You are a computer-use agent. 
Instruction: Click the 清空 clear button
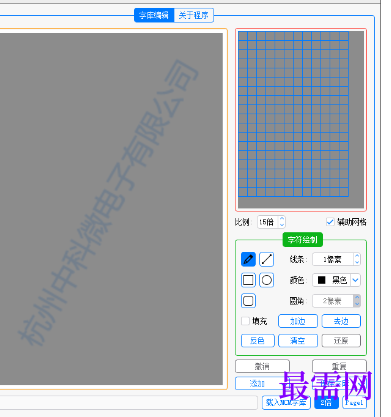click(298, 341)
